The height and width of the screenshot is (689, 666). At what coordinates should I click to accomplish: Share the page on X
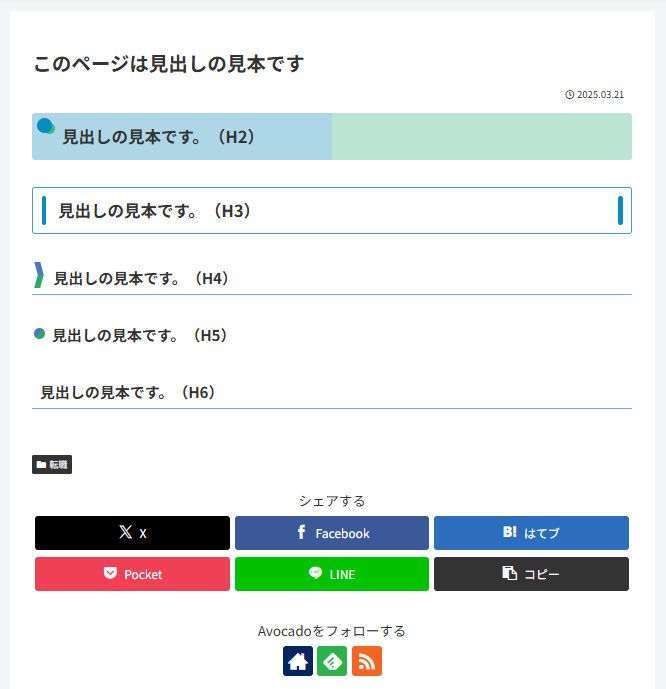[132, 533]
